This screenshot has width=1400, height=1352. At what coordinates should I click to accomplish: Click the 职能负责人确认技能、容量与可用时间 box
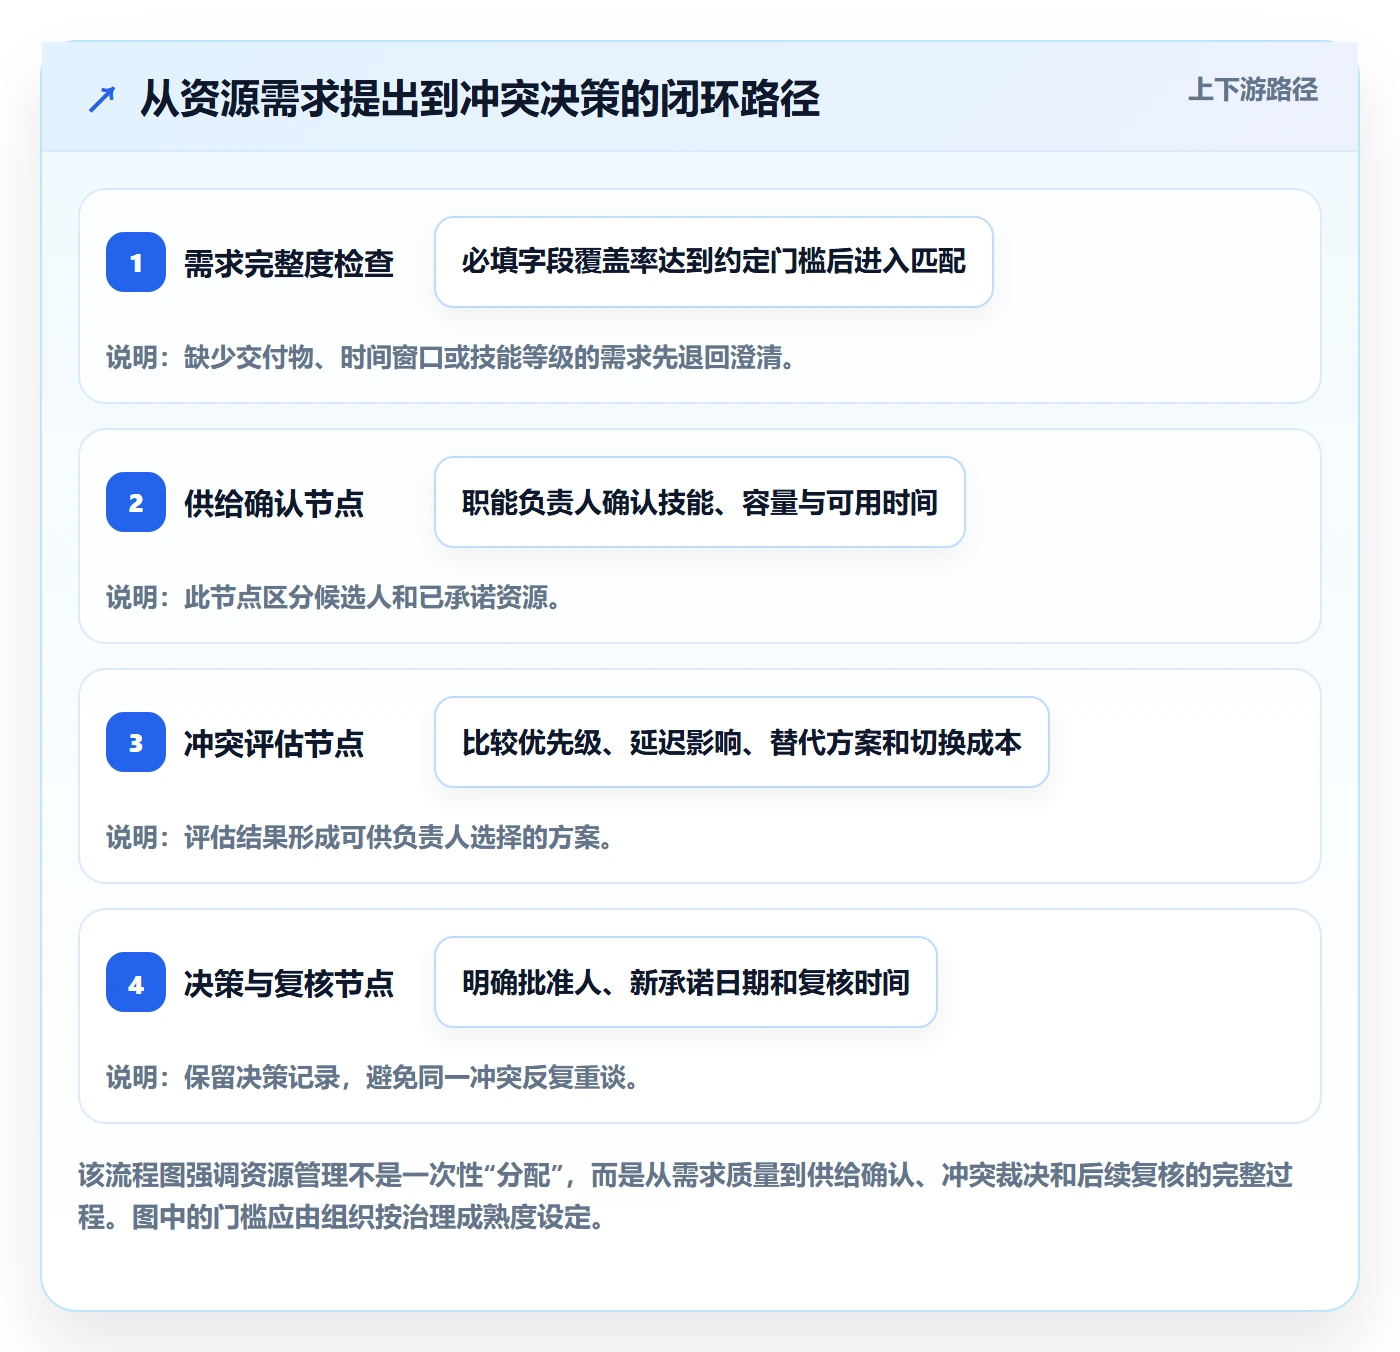coord(700,502)
